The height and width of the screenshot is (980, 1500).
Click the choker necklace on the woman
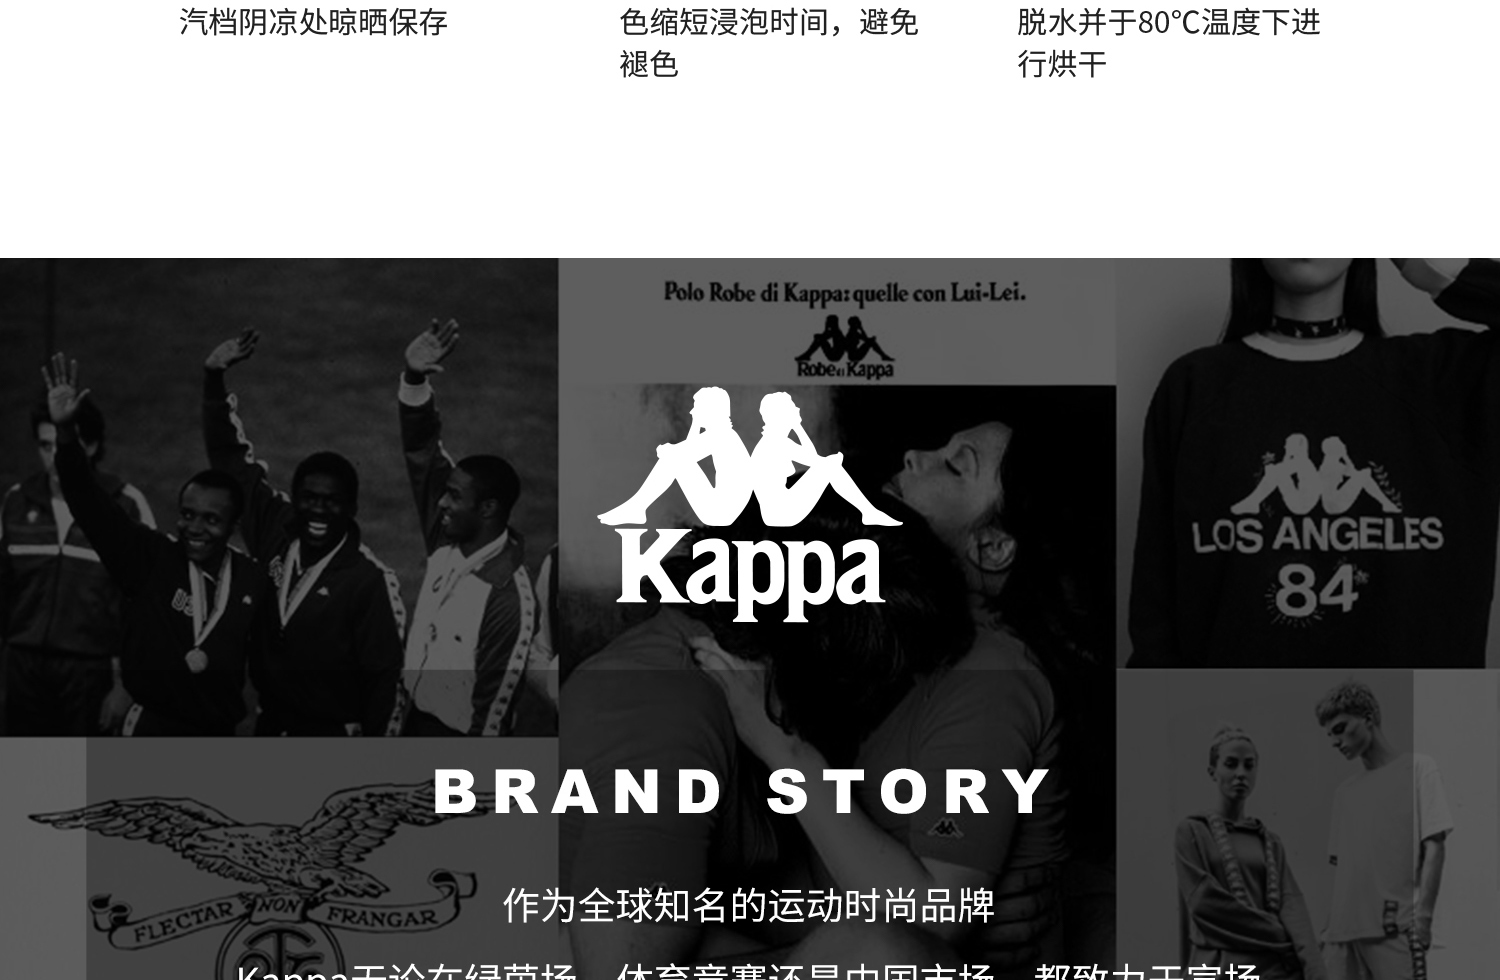click(1311, 327)
